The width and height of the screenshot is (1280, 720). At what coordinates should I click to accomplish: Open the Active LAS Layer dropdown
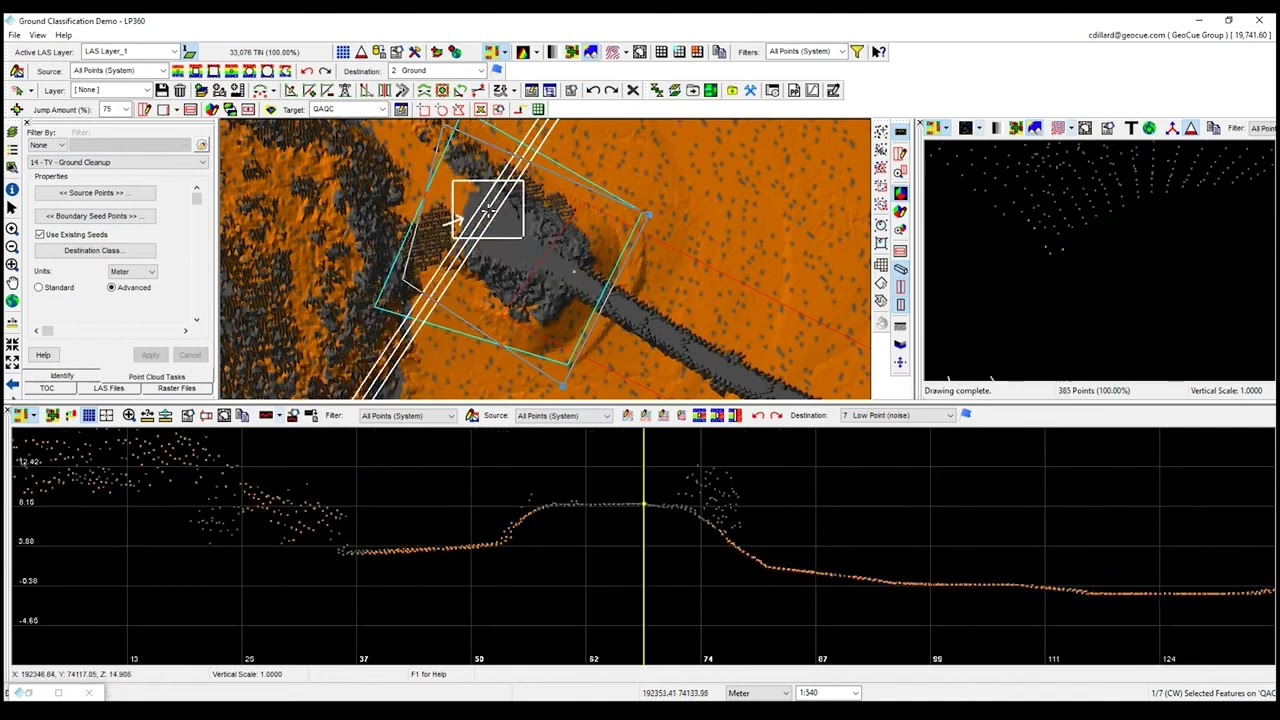coord(130,52)
